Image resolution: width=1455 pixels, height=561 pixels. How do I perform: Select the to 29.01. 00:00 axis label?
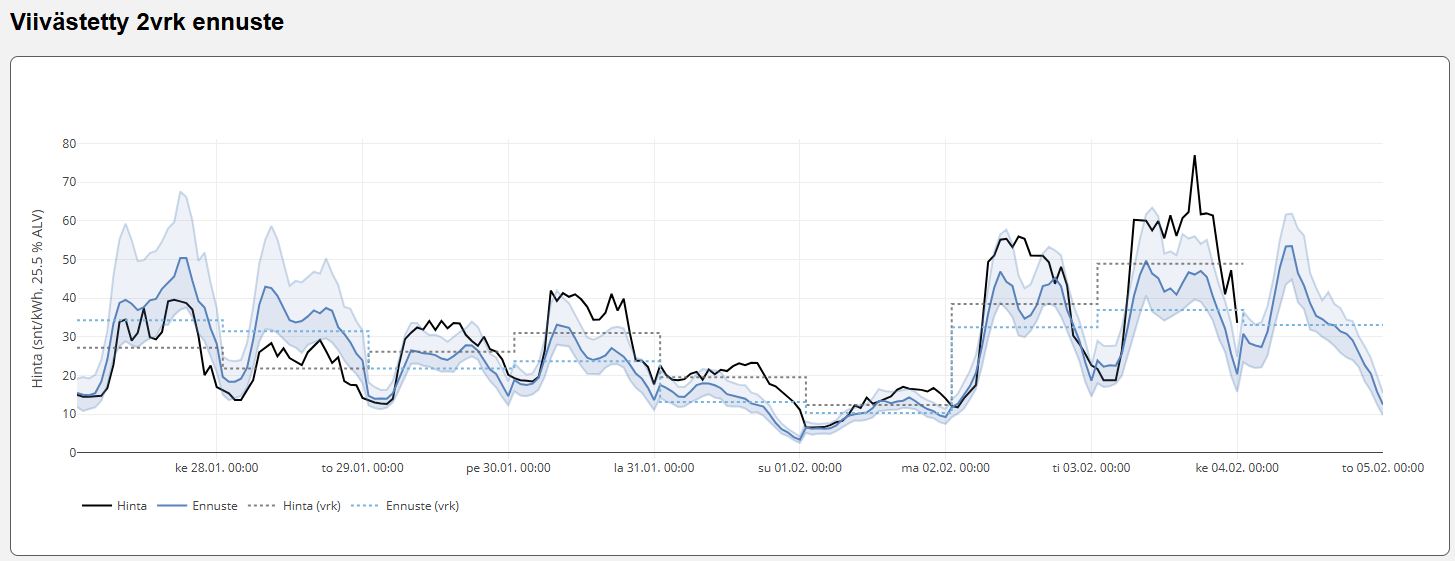point(362,467)
